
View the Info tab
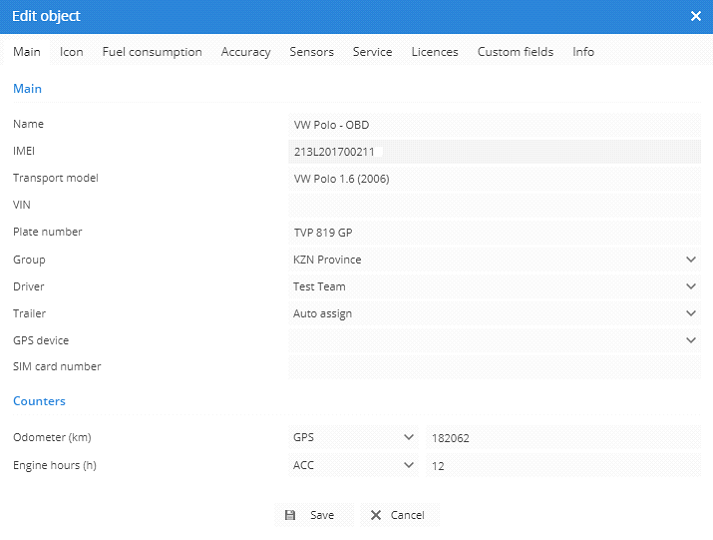(x=583, y=52)
